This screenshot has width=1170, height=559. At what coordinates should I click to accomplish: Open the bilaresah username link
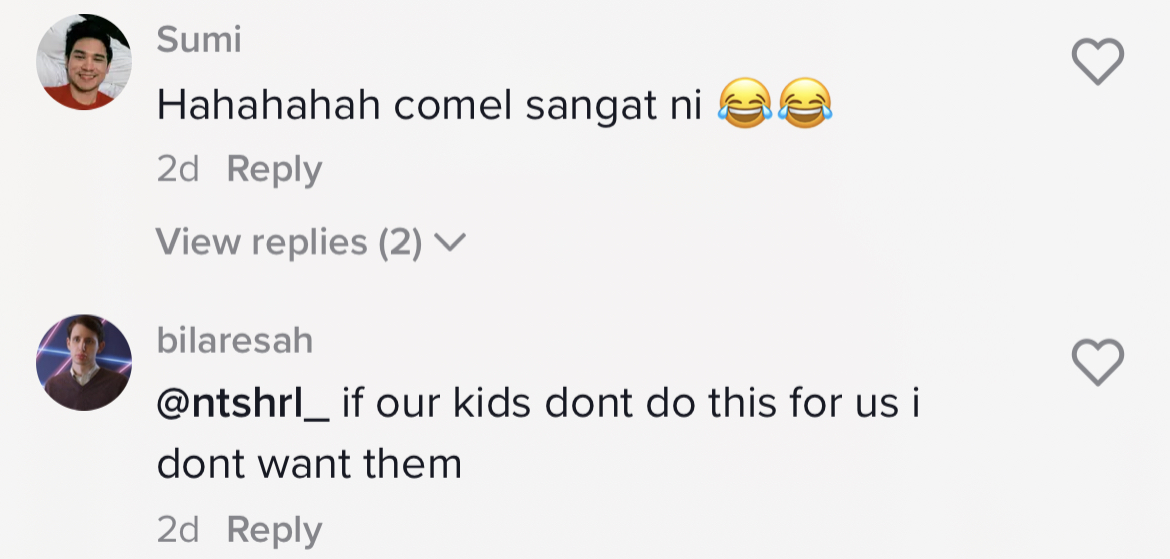point(235,341)
